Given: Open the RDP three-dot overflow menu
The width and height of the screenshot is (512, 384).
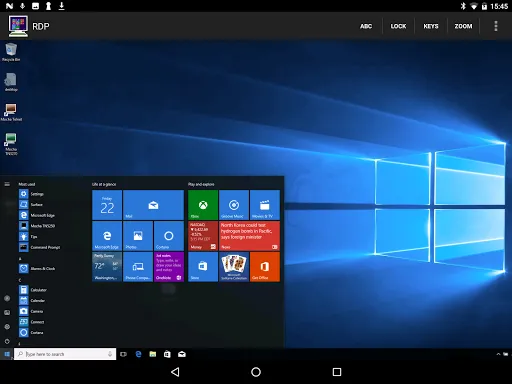Looking at the screenshot, I should (x=496, y=26).
